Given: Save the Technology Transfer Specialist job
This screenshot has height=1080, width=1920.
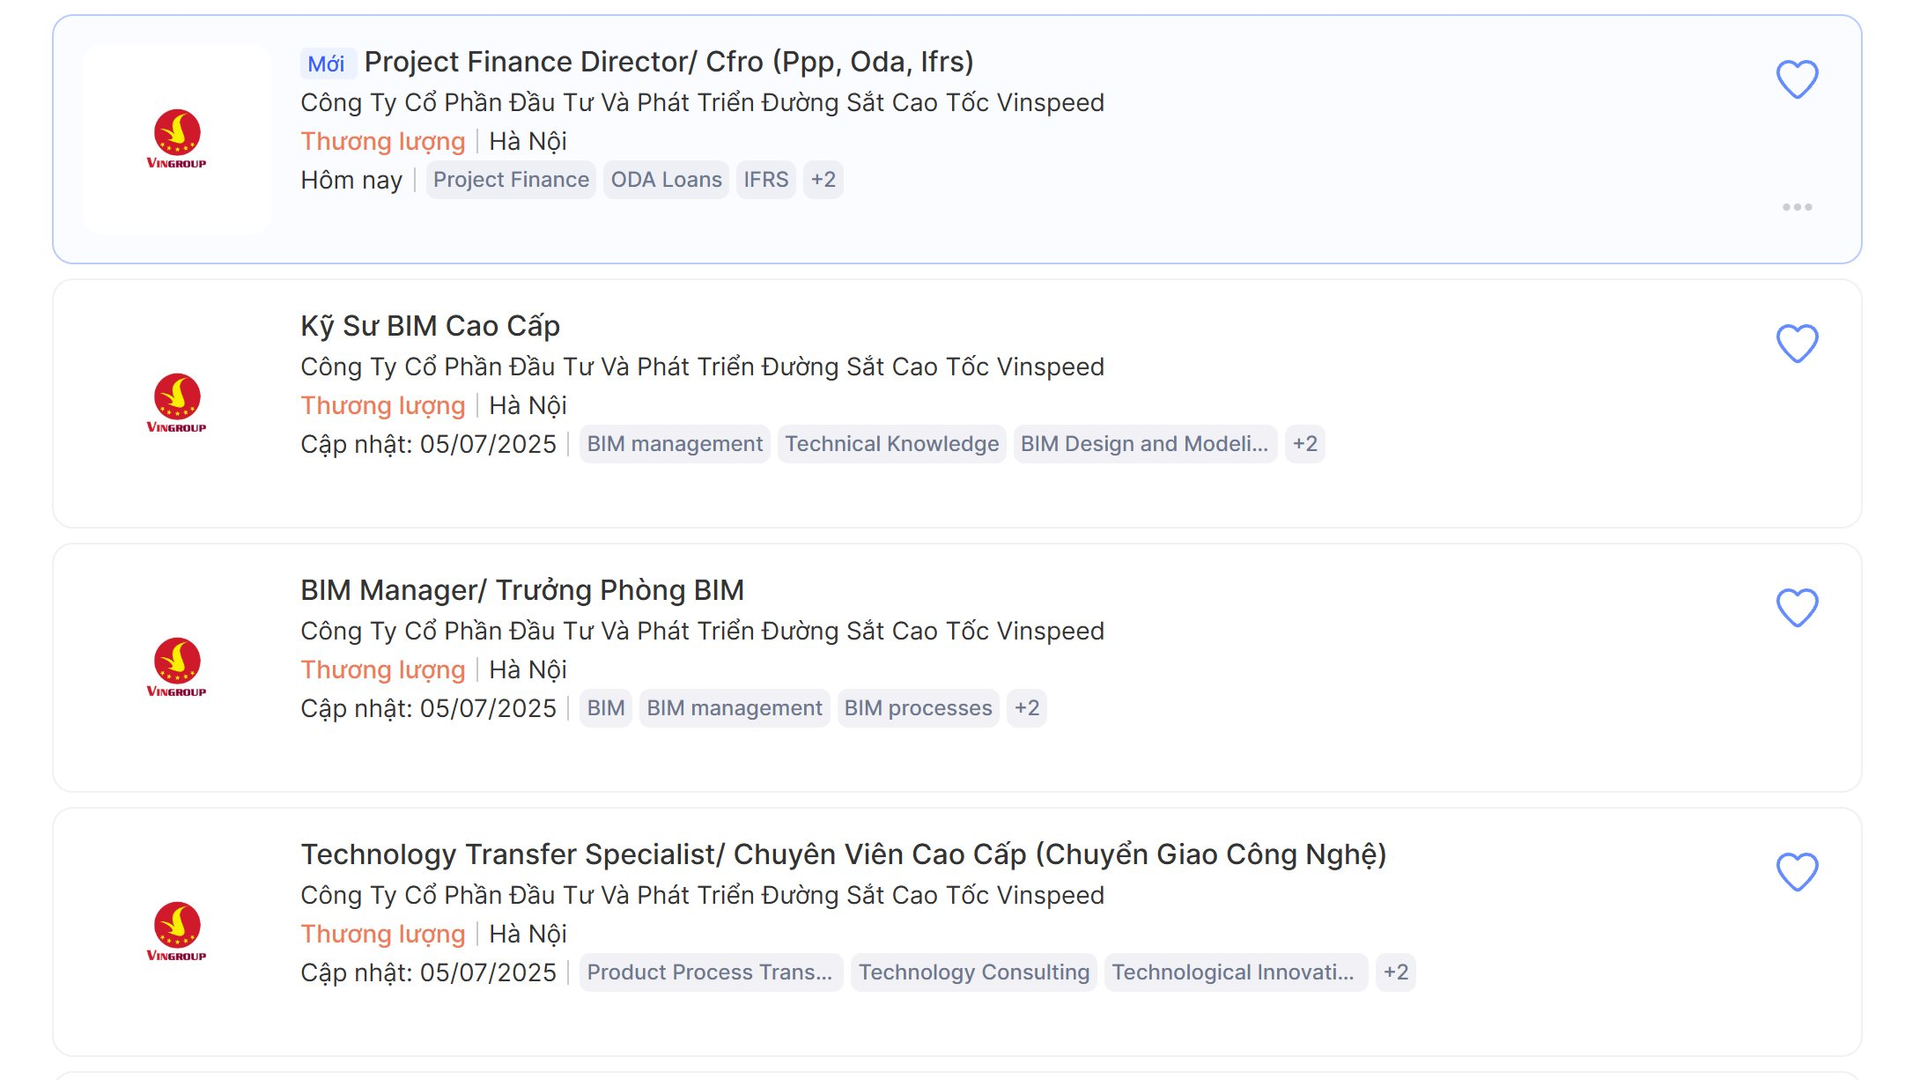Looking at the screenshot, I should coord(1797,872).
